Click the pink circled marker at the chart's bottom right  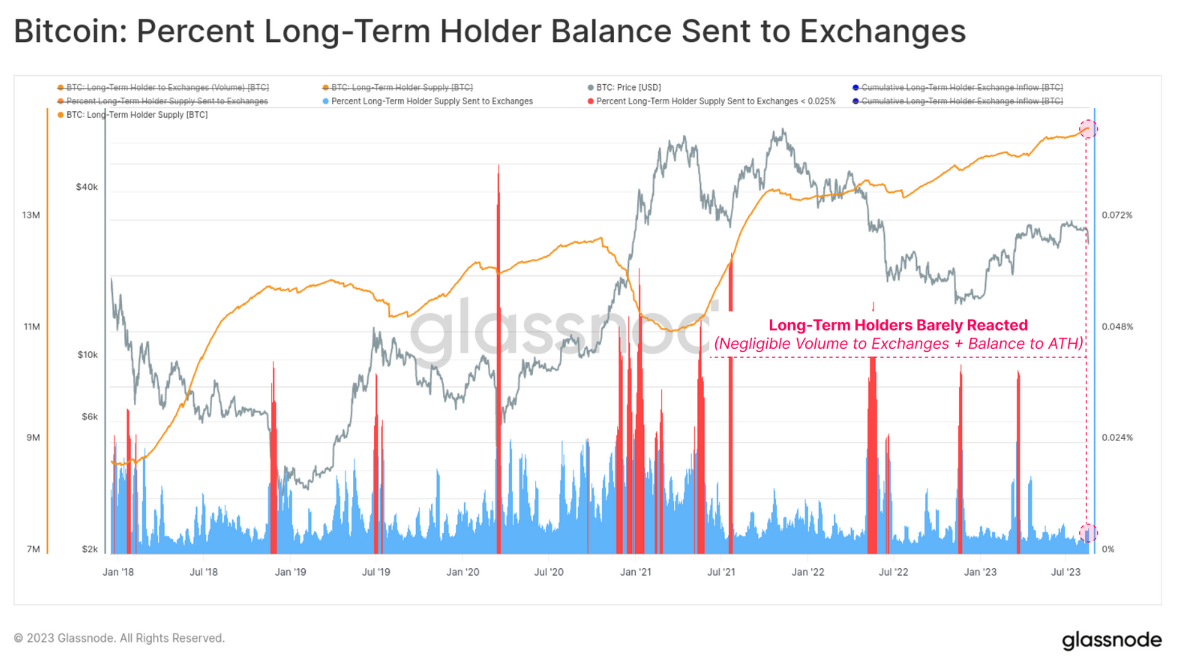1089,533
